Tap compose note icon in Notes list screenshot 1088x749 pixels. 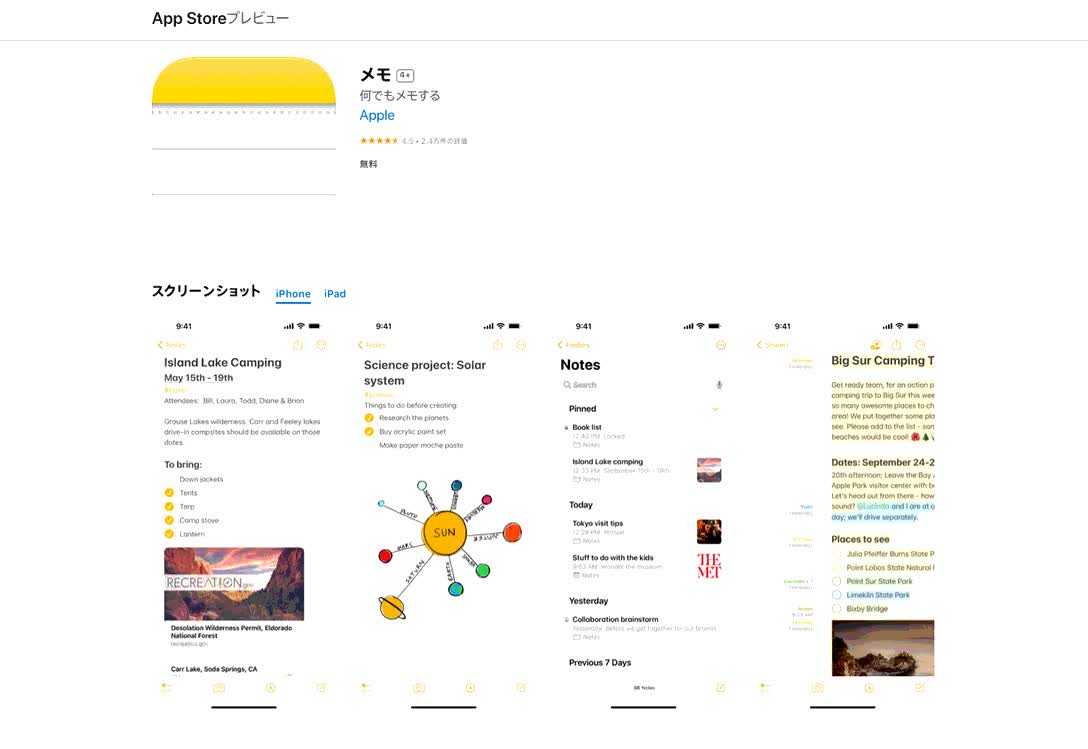pyautogui.click(x=721, y=687)
